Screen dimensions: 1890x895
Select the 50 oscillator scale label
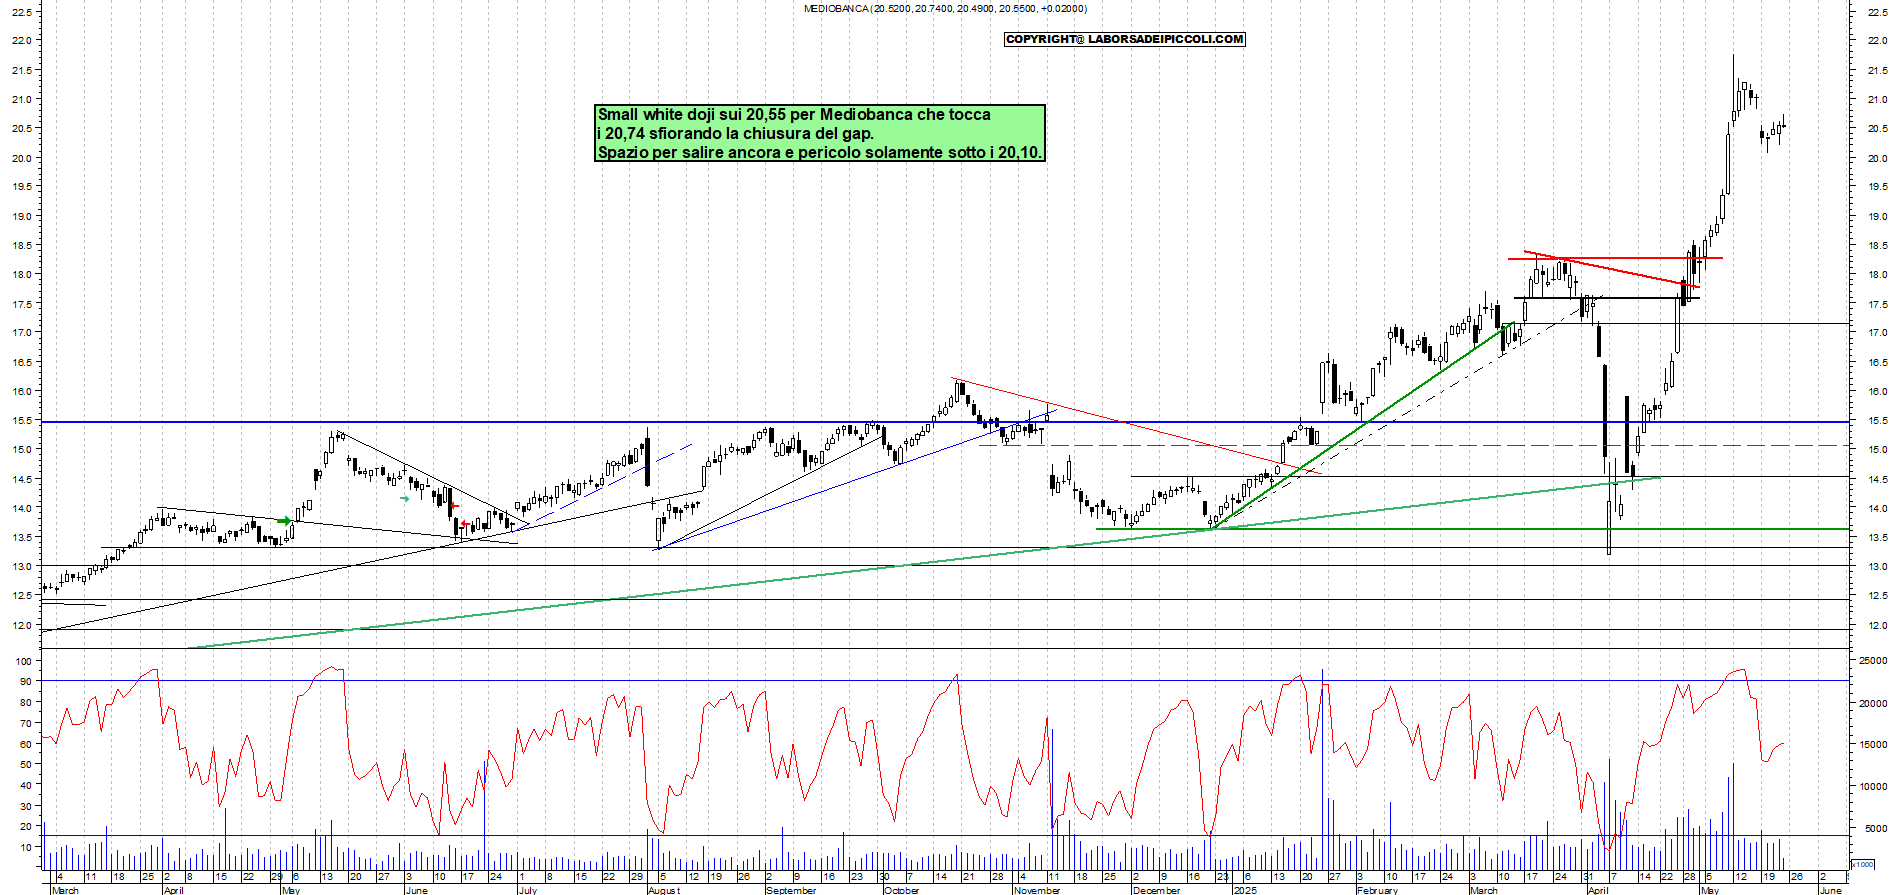pyautogui.click(x=26, y=765)
